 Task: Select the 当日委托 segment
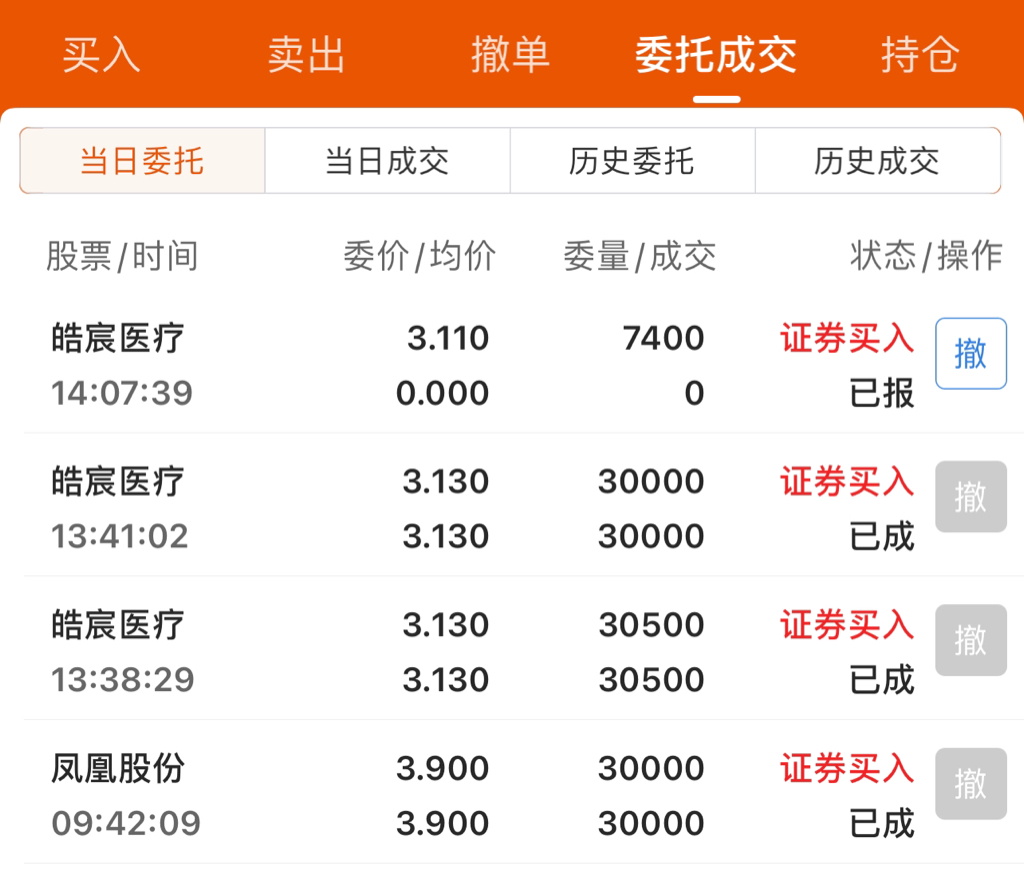(142, 161)
